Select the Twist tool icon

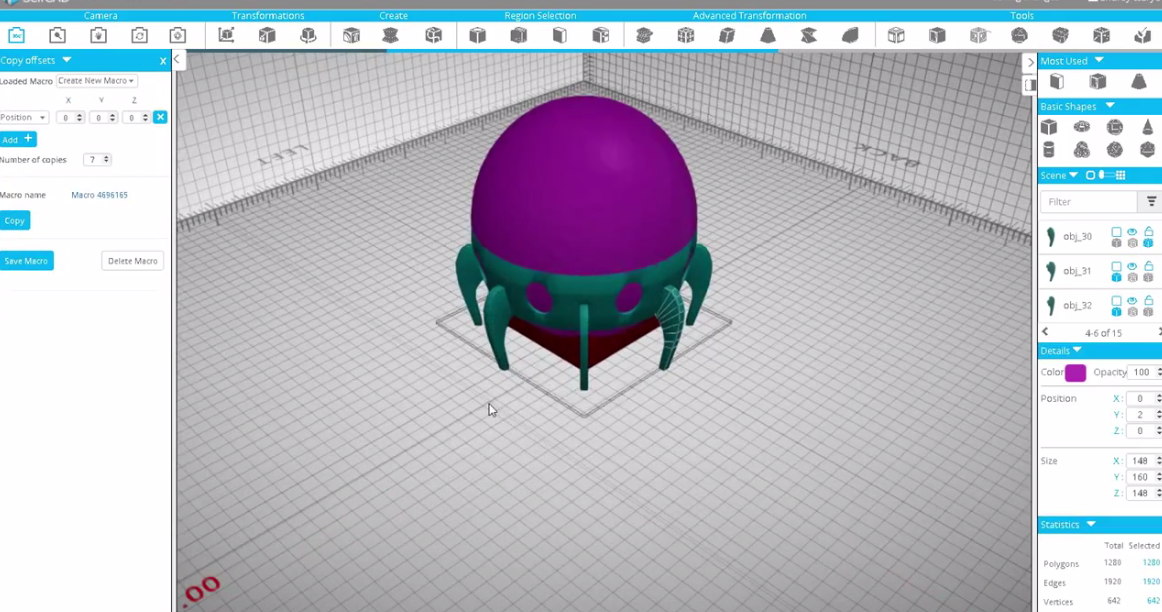[809, 35]
